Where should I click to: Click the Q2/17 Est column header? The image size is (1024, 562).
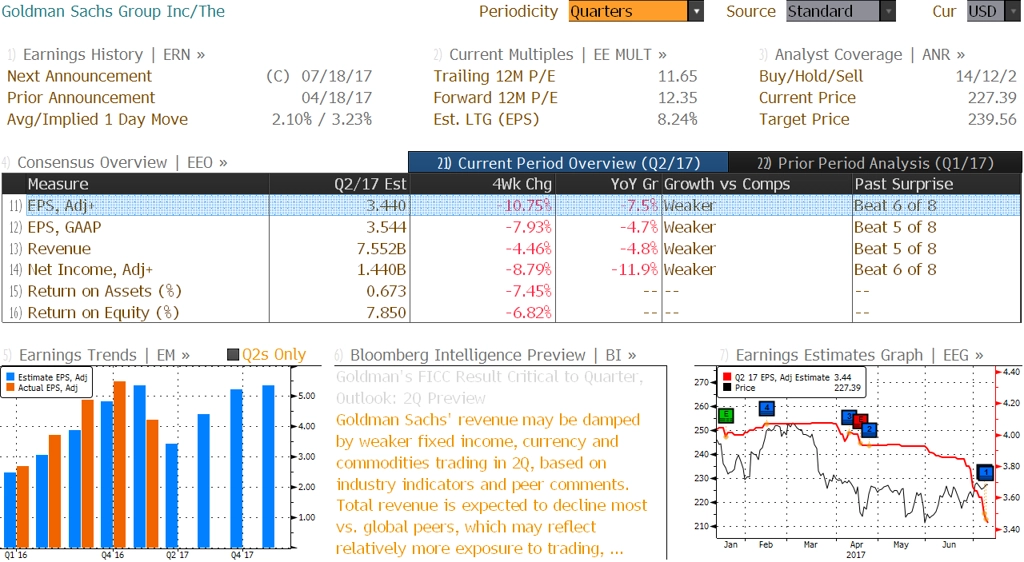(339, 183)
